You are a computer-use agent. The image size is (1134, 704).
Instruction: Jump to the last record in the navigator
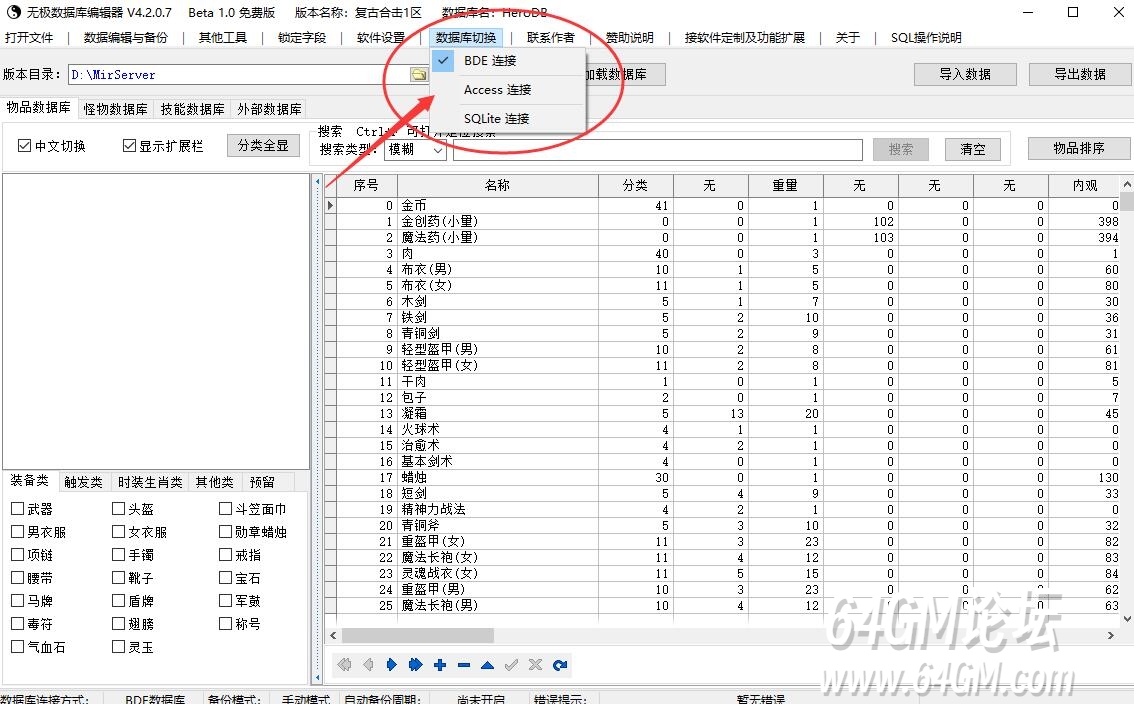click(x=416, y=665)
